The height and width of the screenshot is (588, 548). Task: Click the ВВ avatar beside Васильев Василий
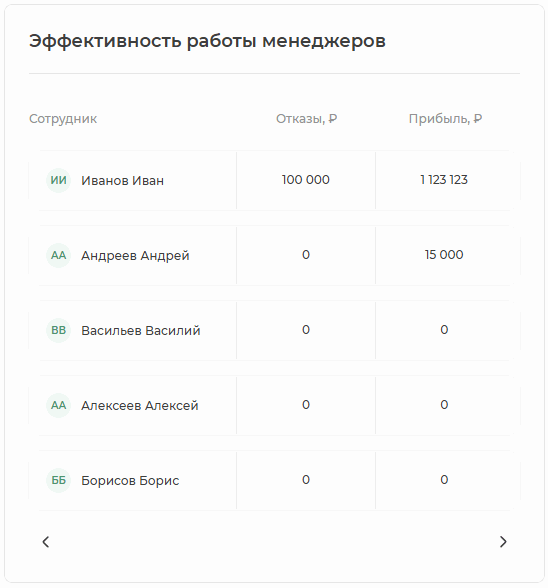pos(58,330)
